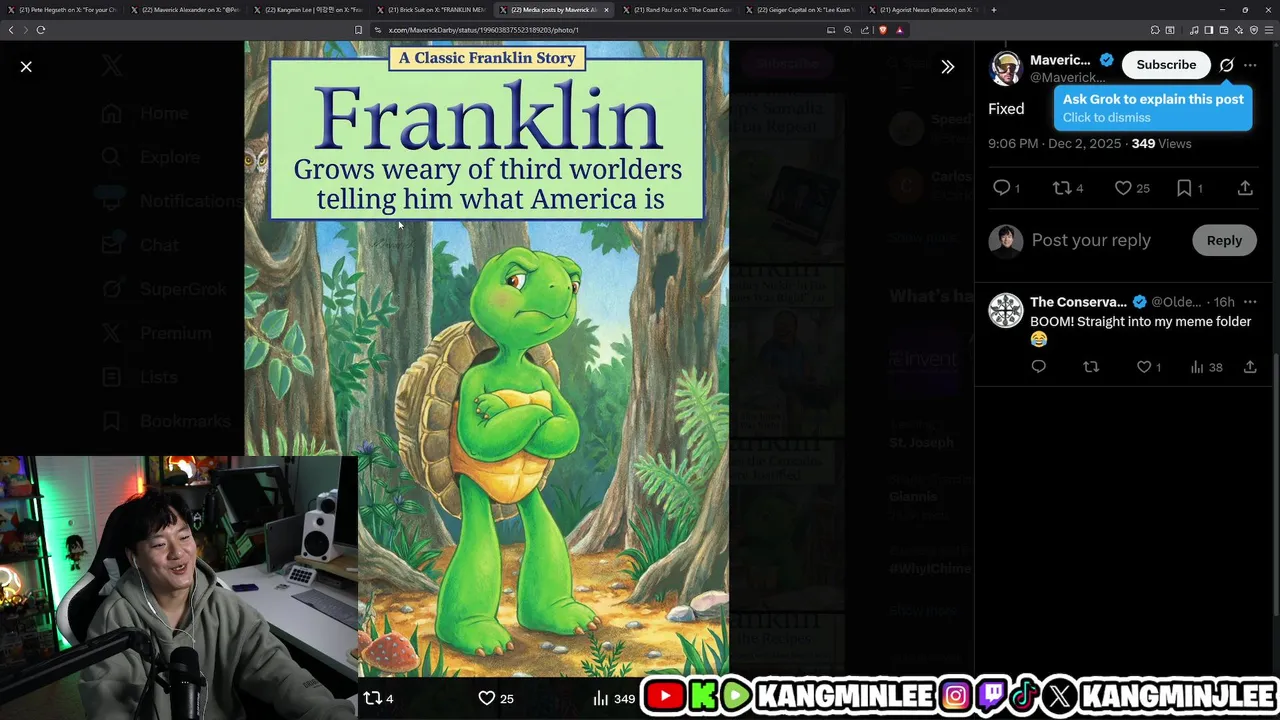Click the heart icon under the photo
This screenshot has width=1280, height=720.
(487, 698)
